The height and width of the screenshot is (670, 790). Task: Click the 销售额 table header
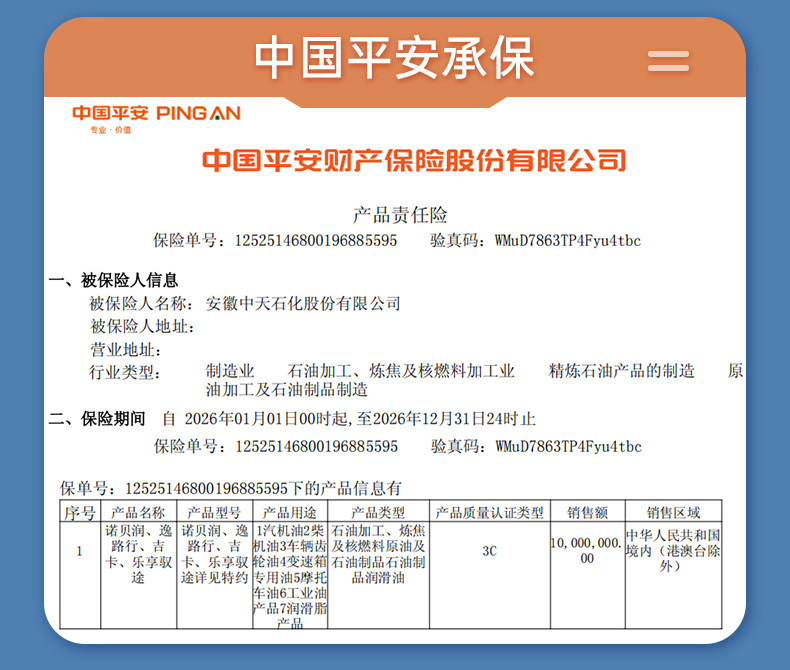pos(587,512)
